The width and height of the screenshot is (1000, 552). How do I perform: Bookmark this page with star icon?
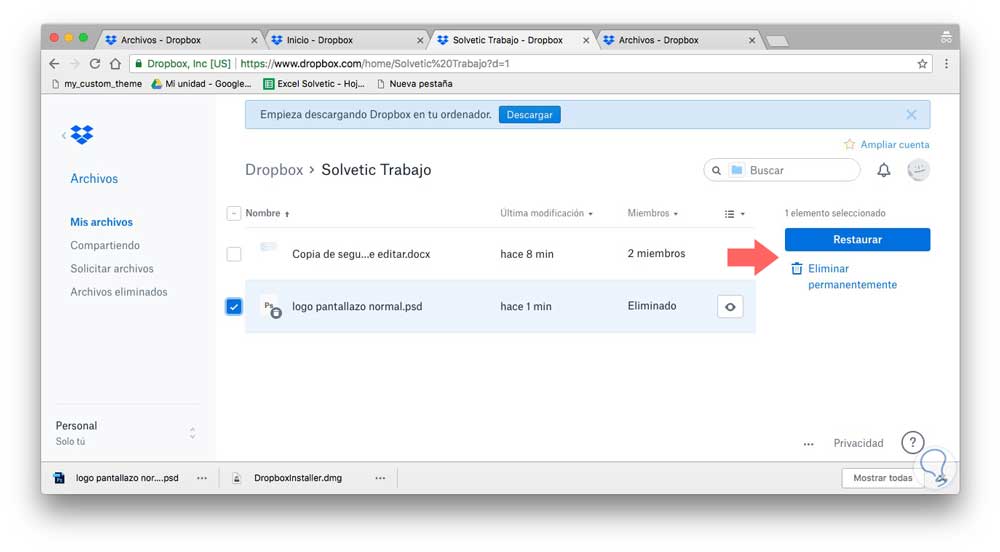click(922, 64)
